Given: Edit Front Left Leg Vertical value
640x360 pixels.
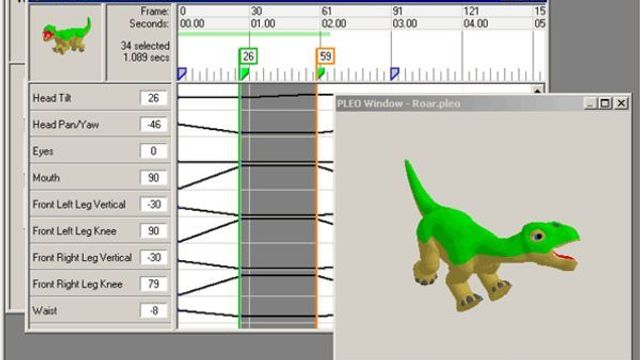Looking at the screenshot, I should point(153,204).
